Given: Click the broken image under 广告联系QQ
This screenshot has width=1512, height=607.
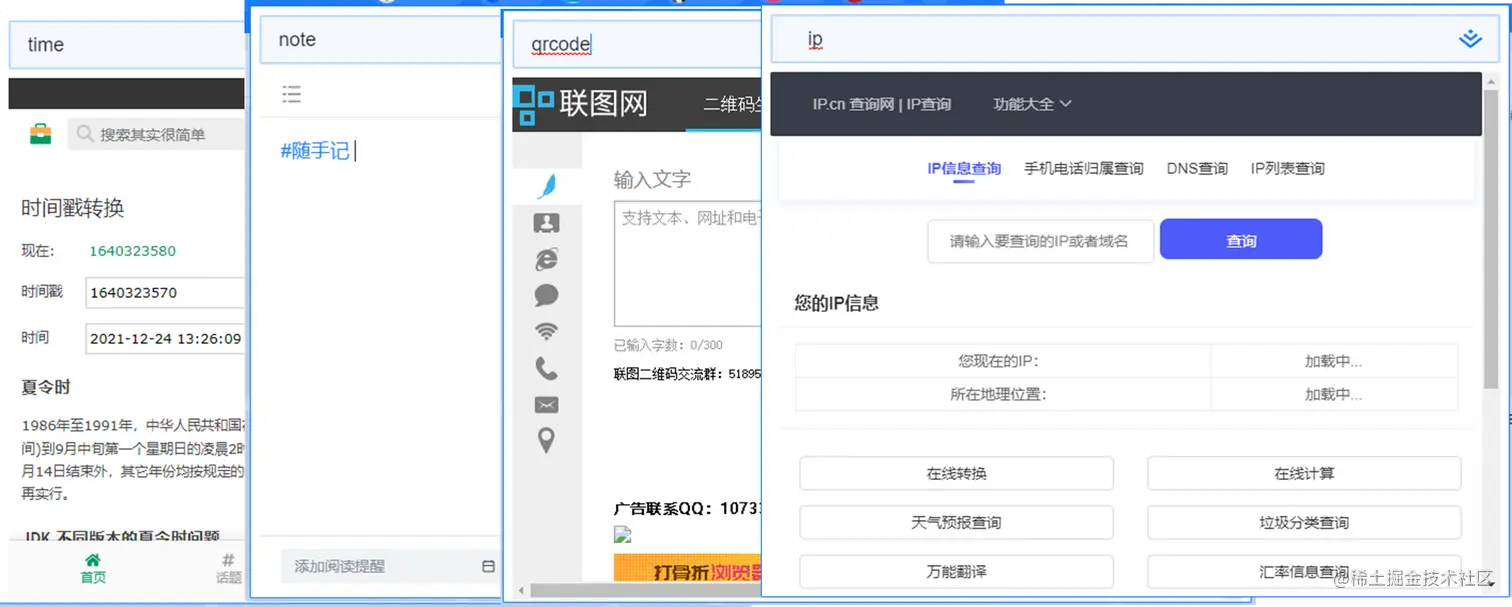Looking at the screenshot, I should coord(622,534).
